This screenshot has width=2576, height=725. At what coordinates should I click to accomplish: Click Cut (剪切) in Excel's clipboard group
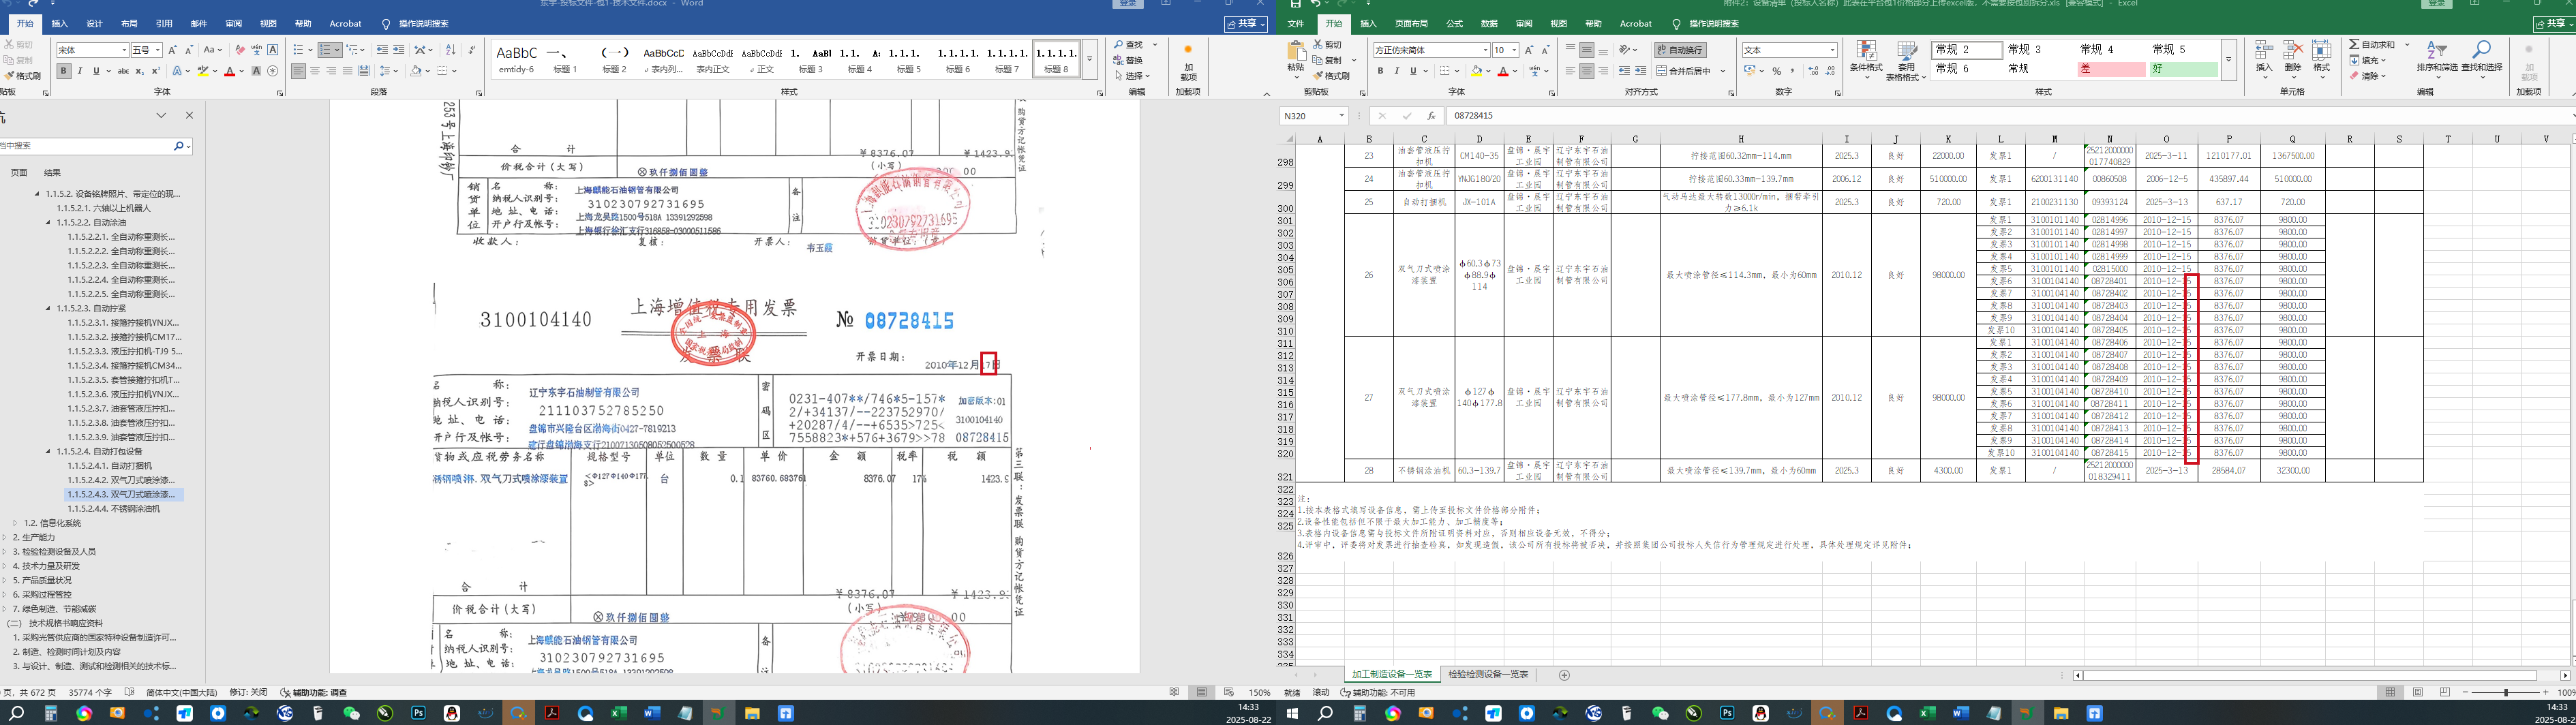[1327, 45]
